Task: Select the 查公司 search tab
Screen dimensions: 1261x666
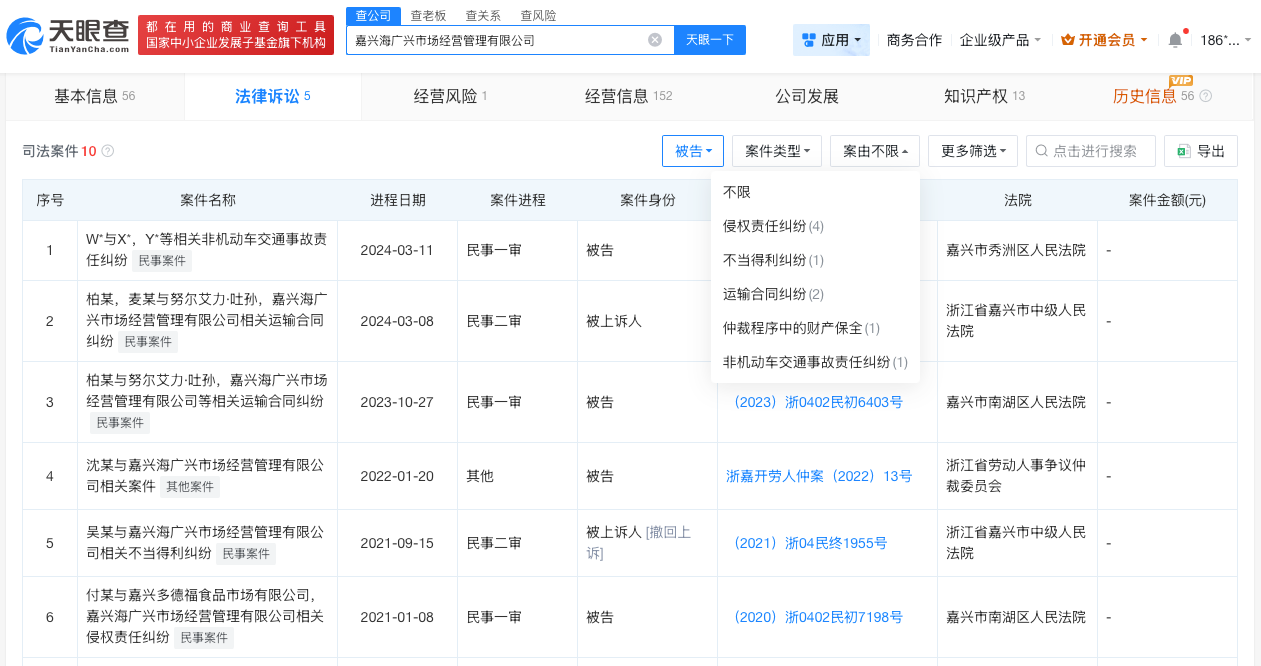Action: [x=373, y=16]
